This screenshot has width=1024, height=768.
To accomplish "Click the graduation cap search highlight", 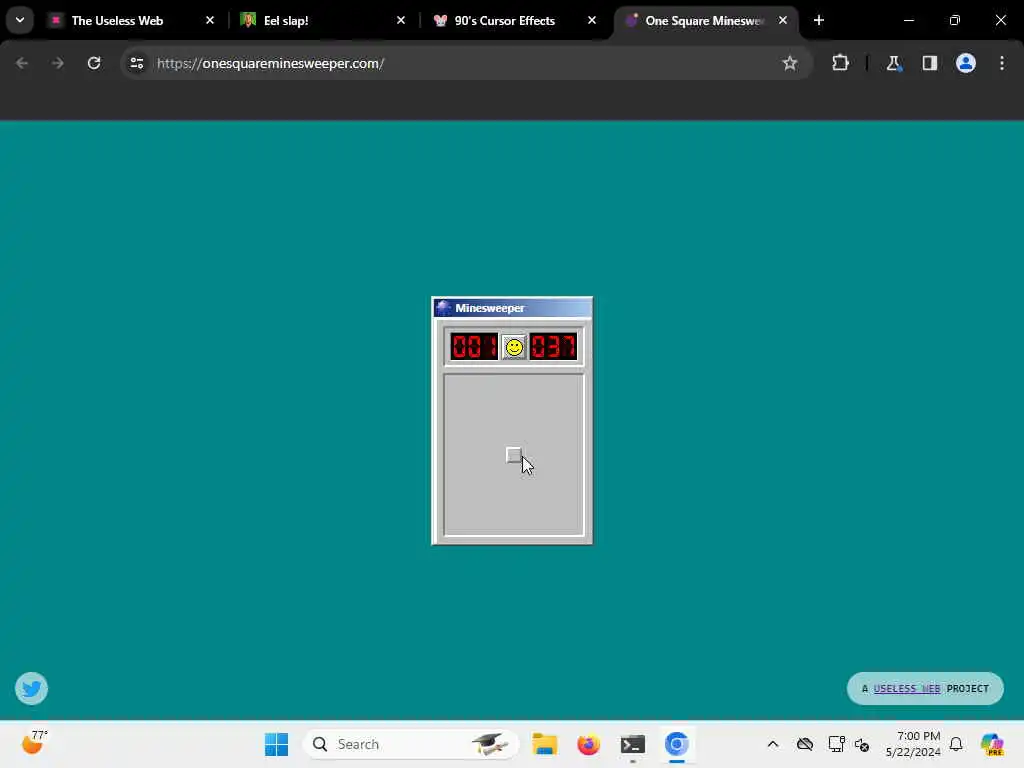I will coord(490,743).
